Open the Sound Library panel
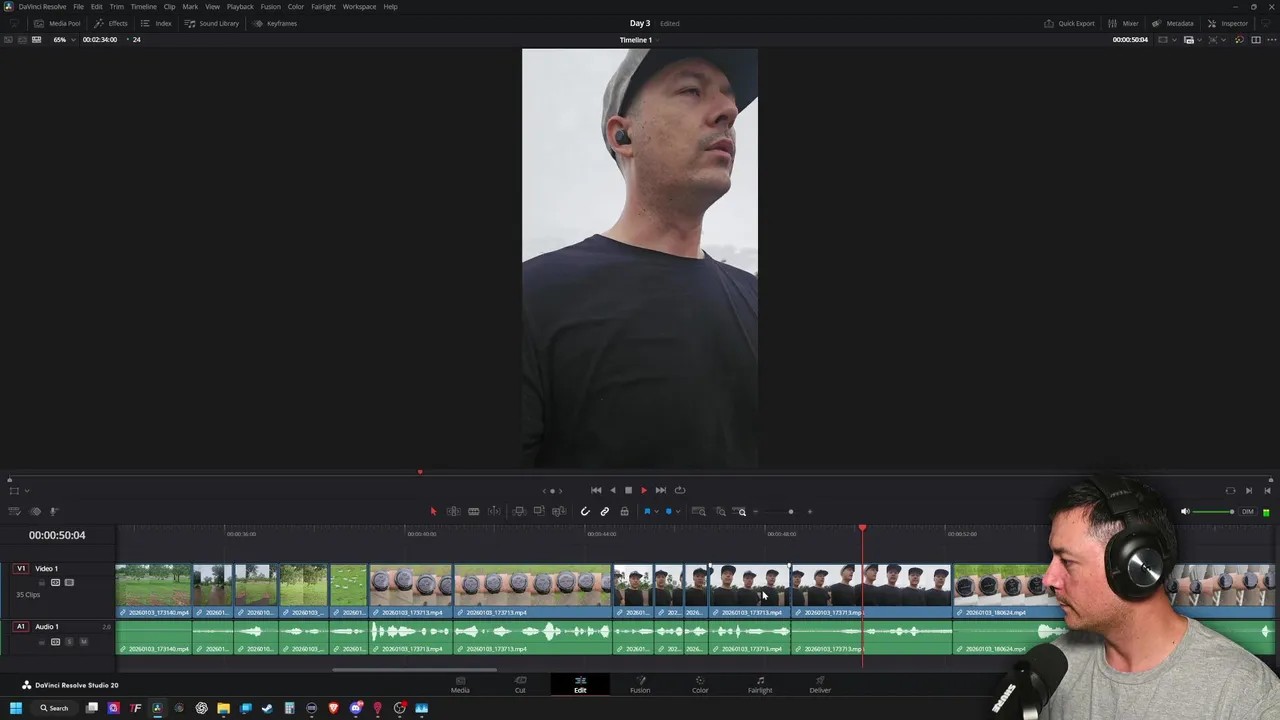Viewport: 1280px width, 720px height. click(x=212, y=23)
